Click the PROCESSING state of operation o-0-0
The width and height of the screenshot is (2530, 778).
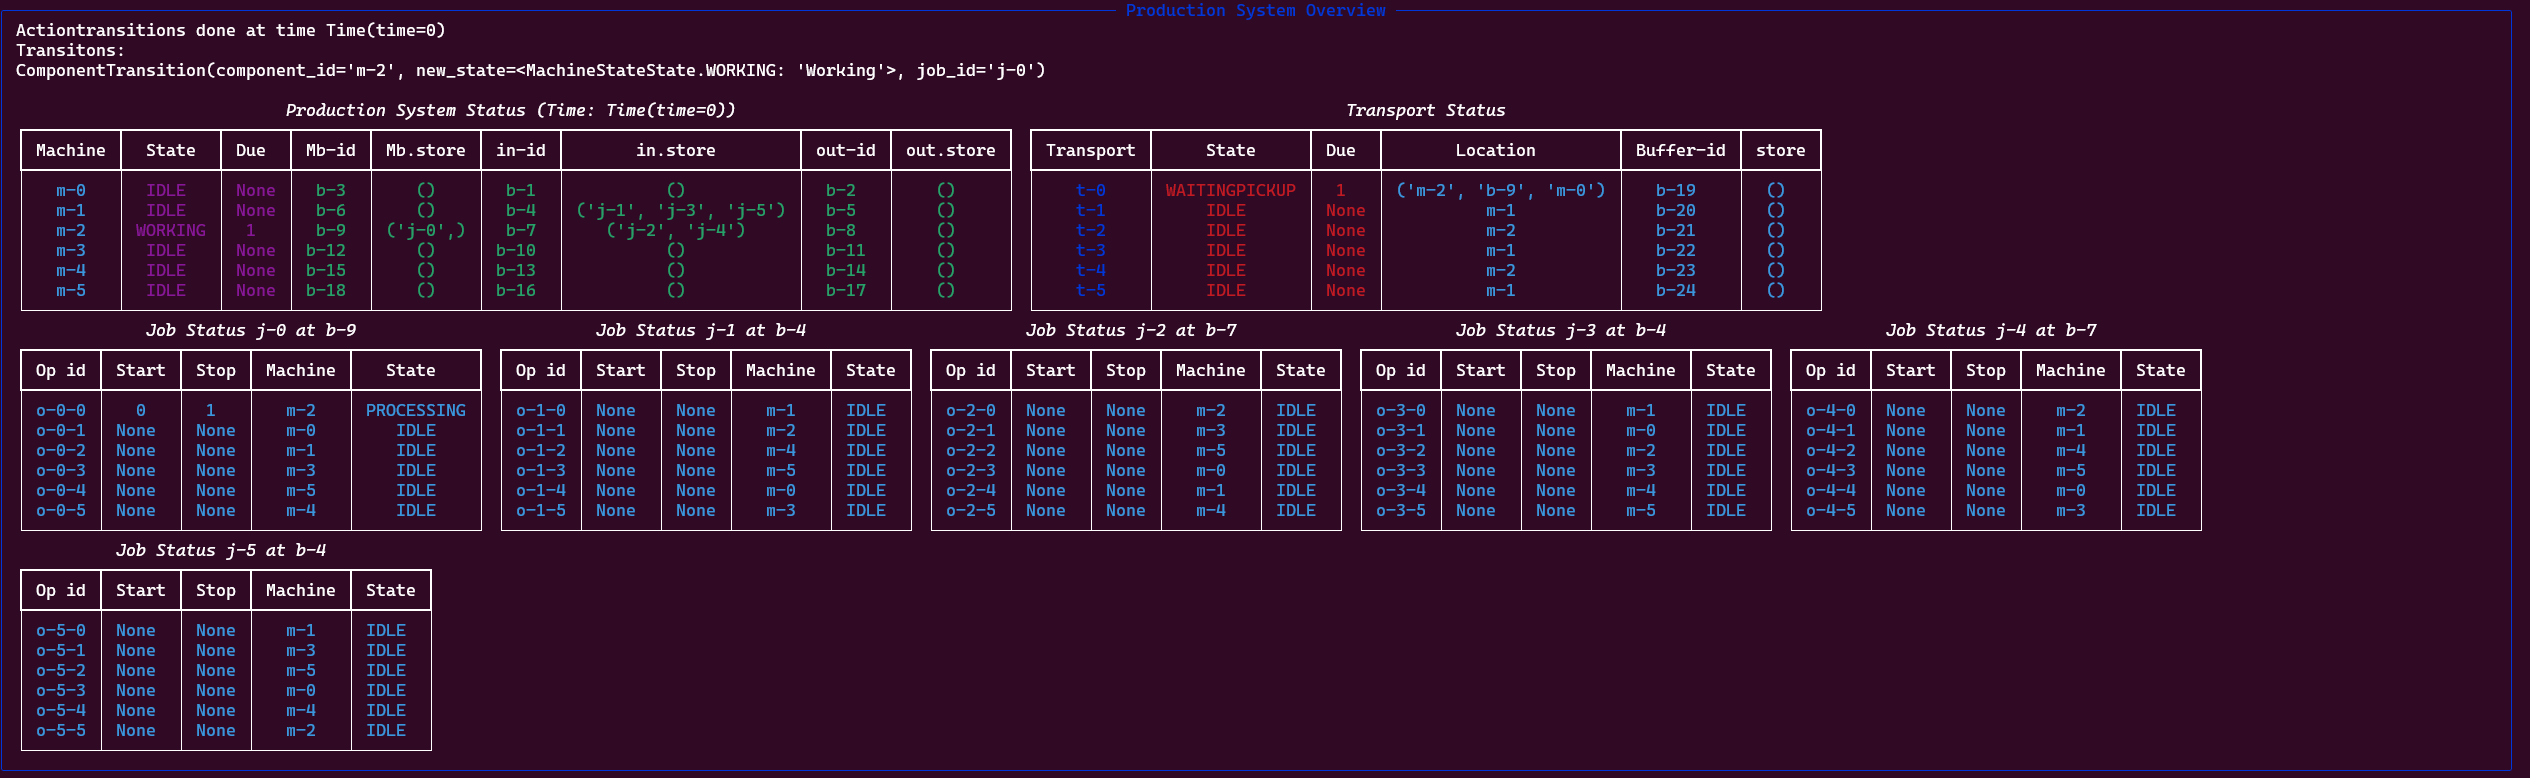point(416,410)
